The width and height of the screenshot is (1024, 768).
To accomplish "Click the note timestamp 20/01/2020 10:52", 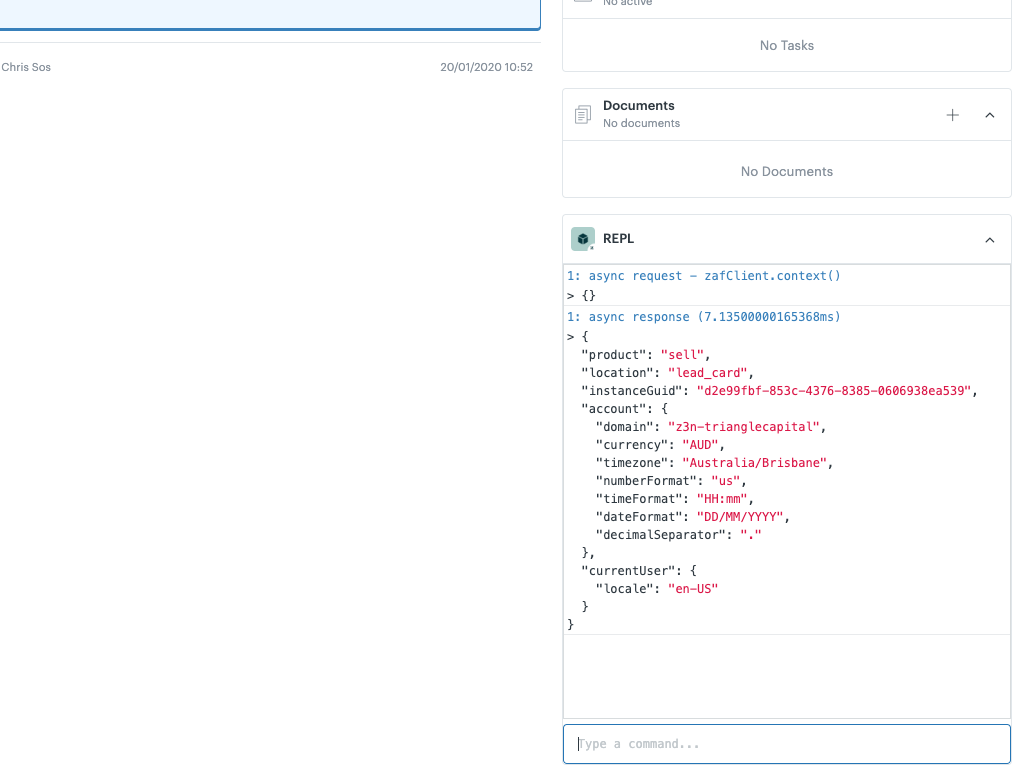I will (x=487, y=67).
